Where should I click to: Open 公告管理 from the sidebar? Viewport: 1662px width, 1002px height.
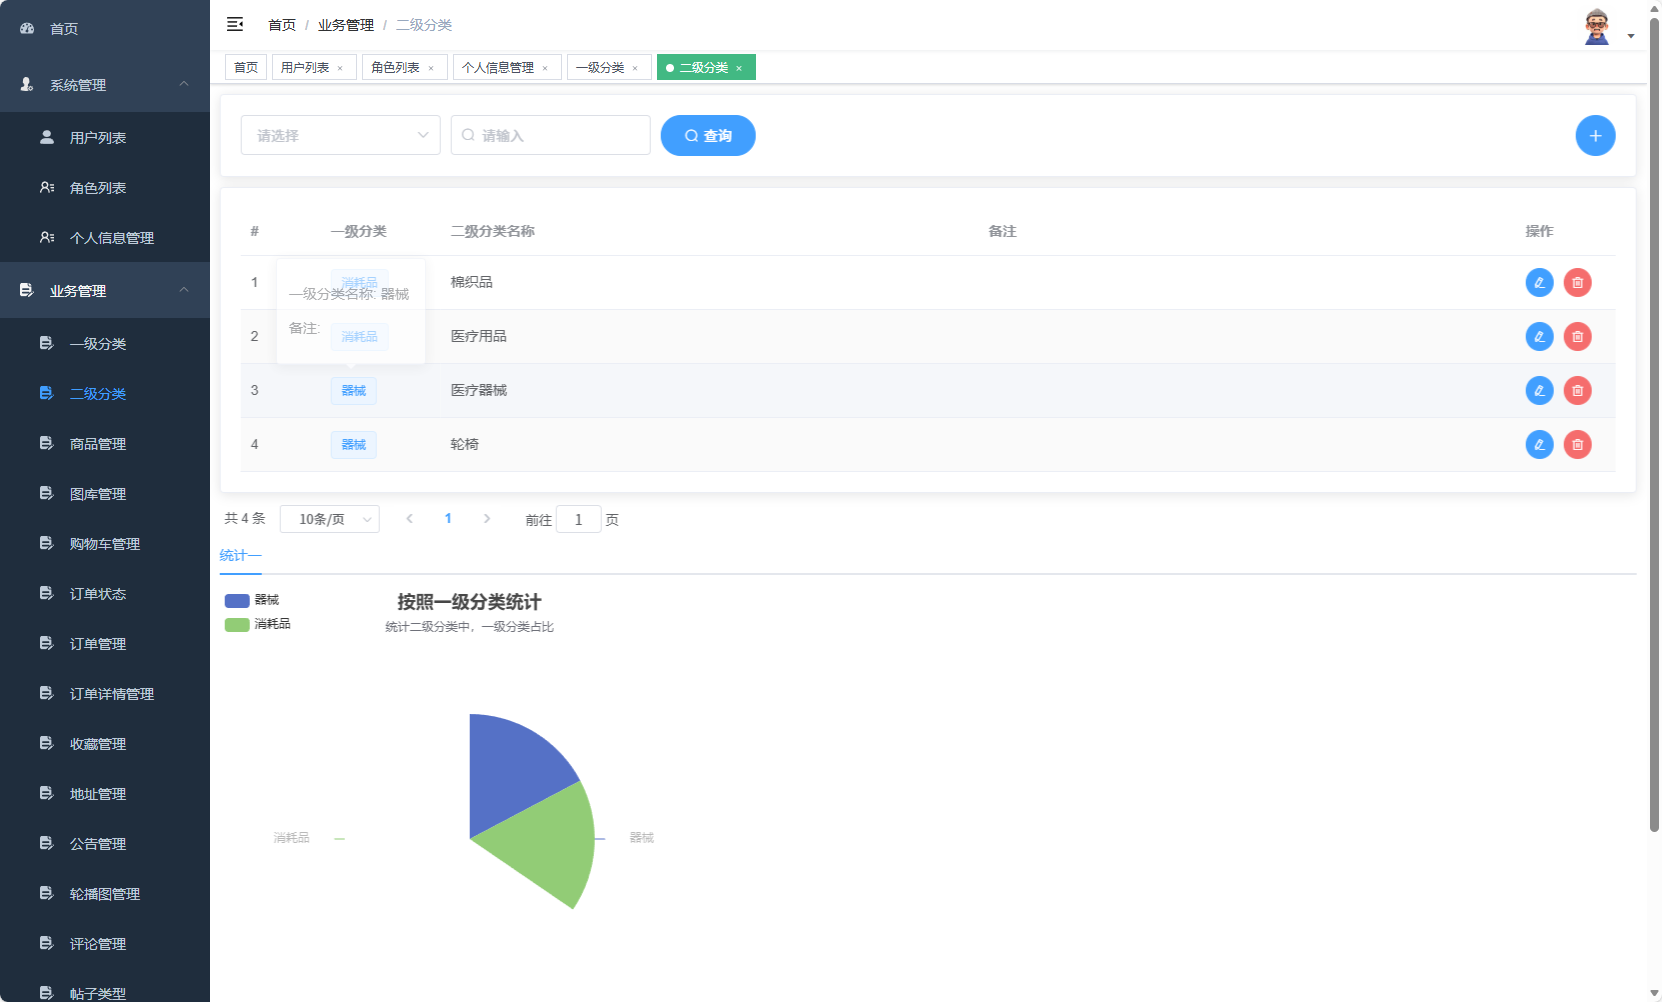point(97,843)
